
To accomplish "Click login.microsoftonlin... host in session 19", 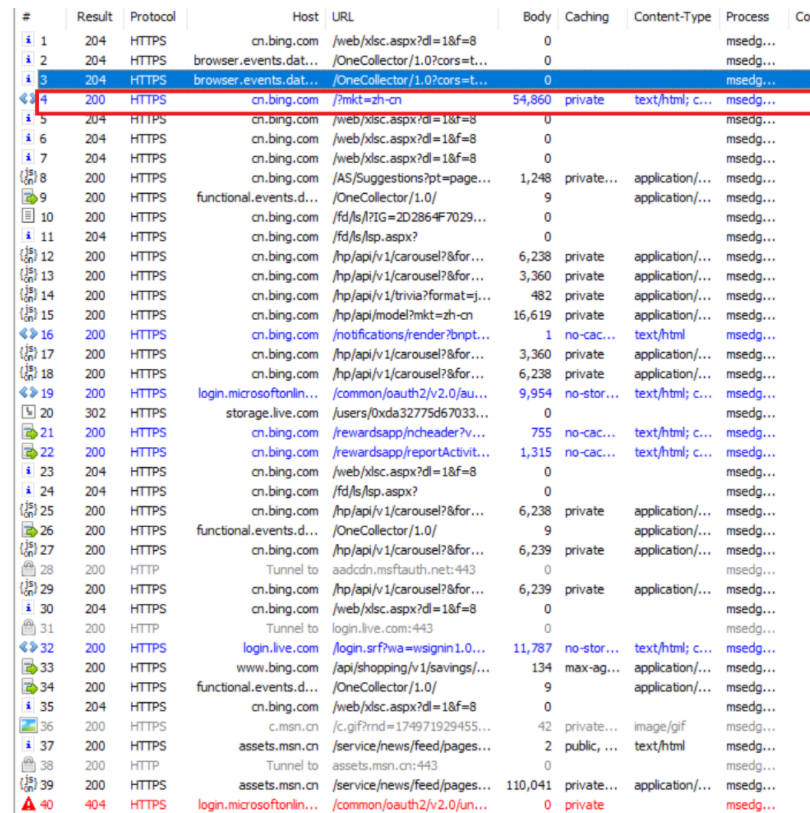I will [x=258, y=393].
